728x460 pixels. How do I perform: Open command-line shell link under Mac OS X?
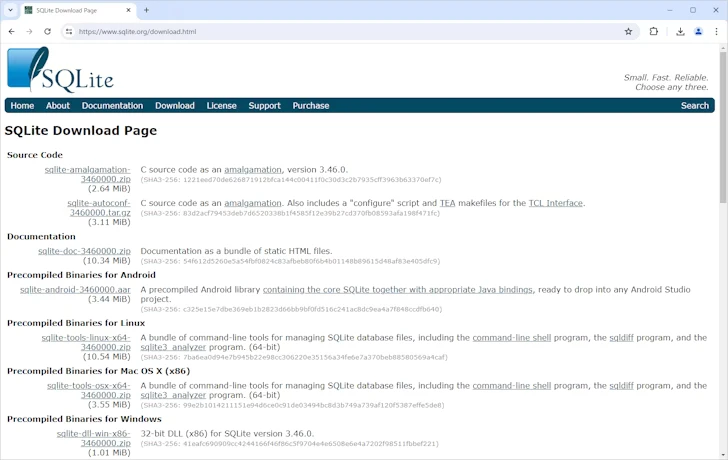coord(512,386)
